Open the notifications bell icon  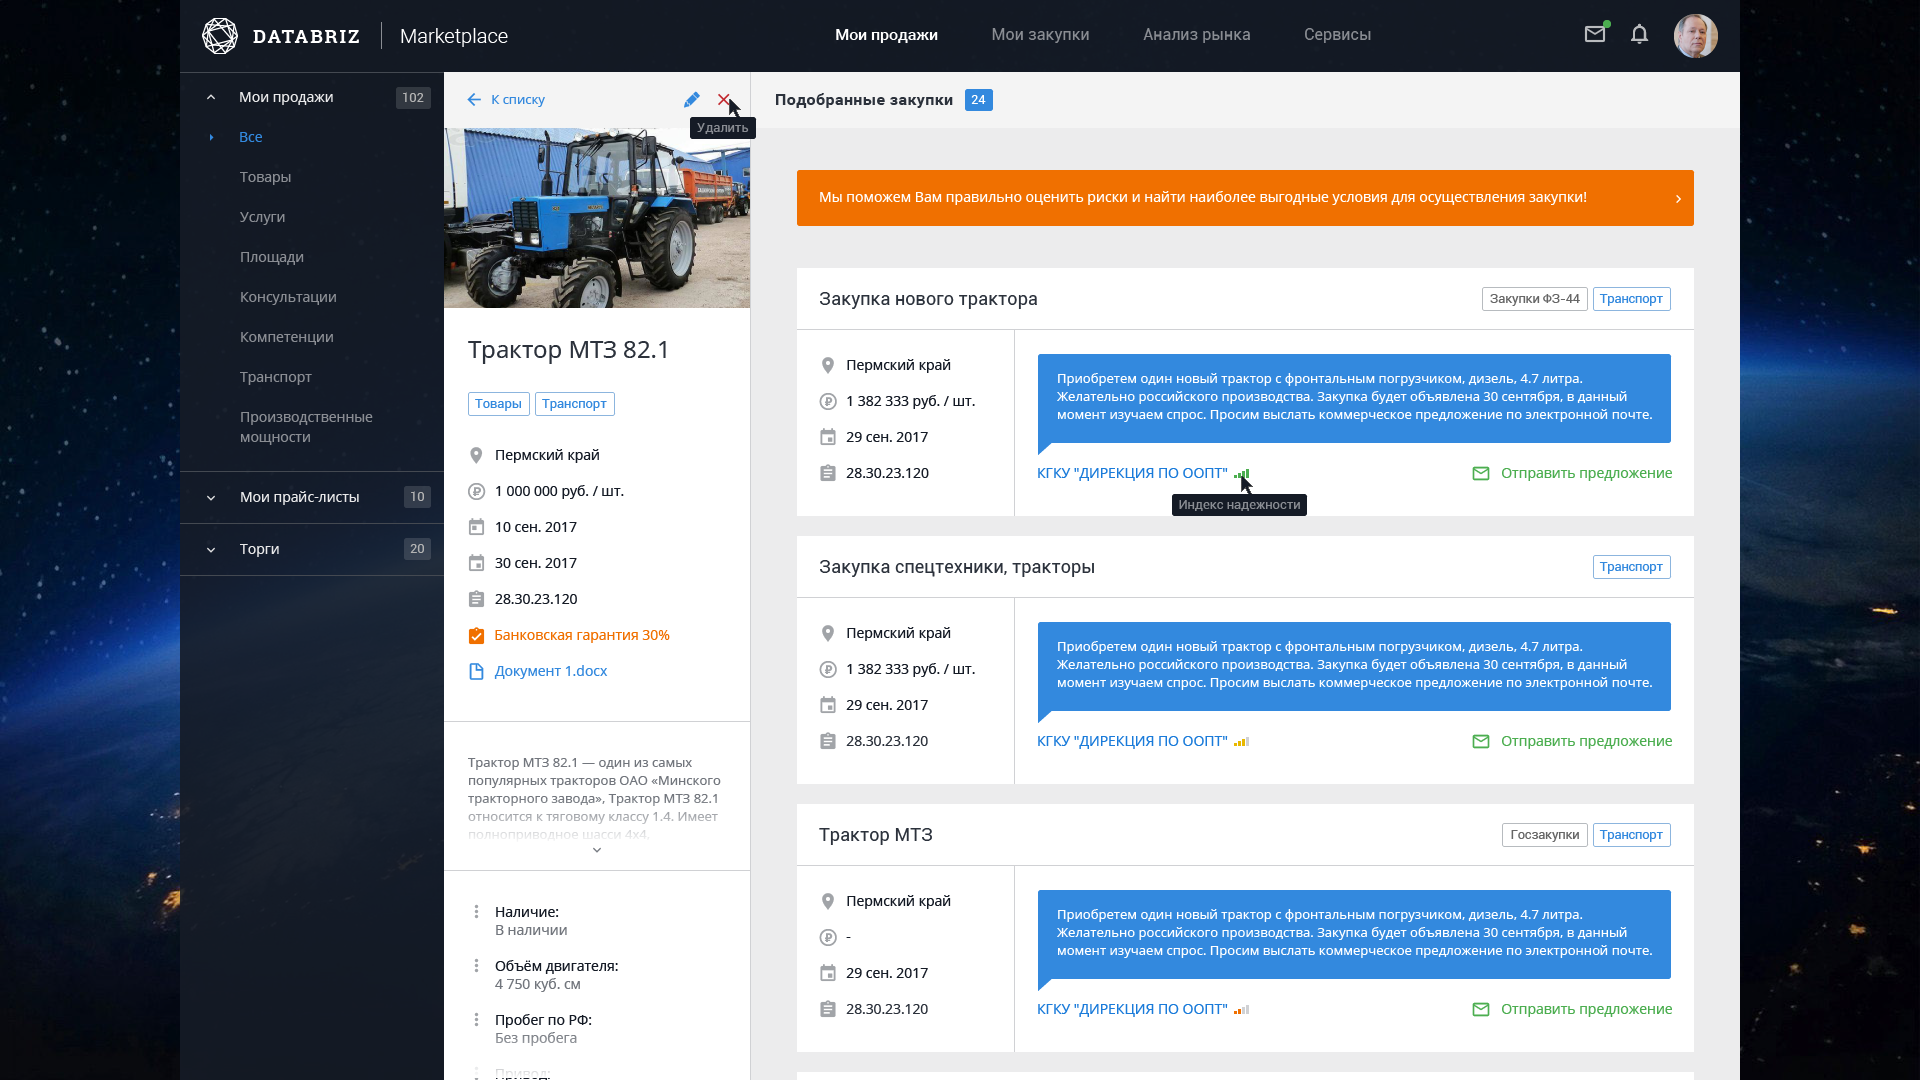1639,34
